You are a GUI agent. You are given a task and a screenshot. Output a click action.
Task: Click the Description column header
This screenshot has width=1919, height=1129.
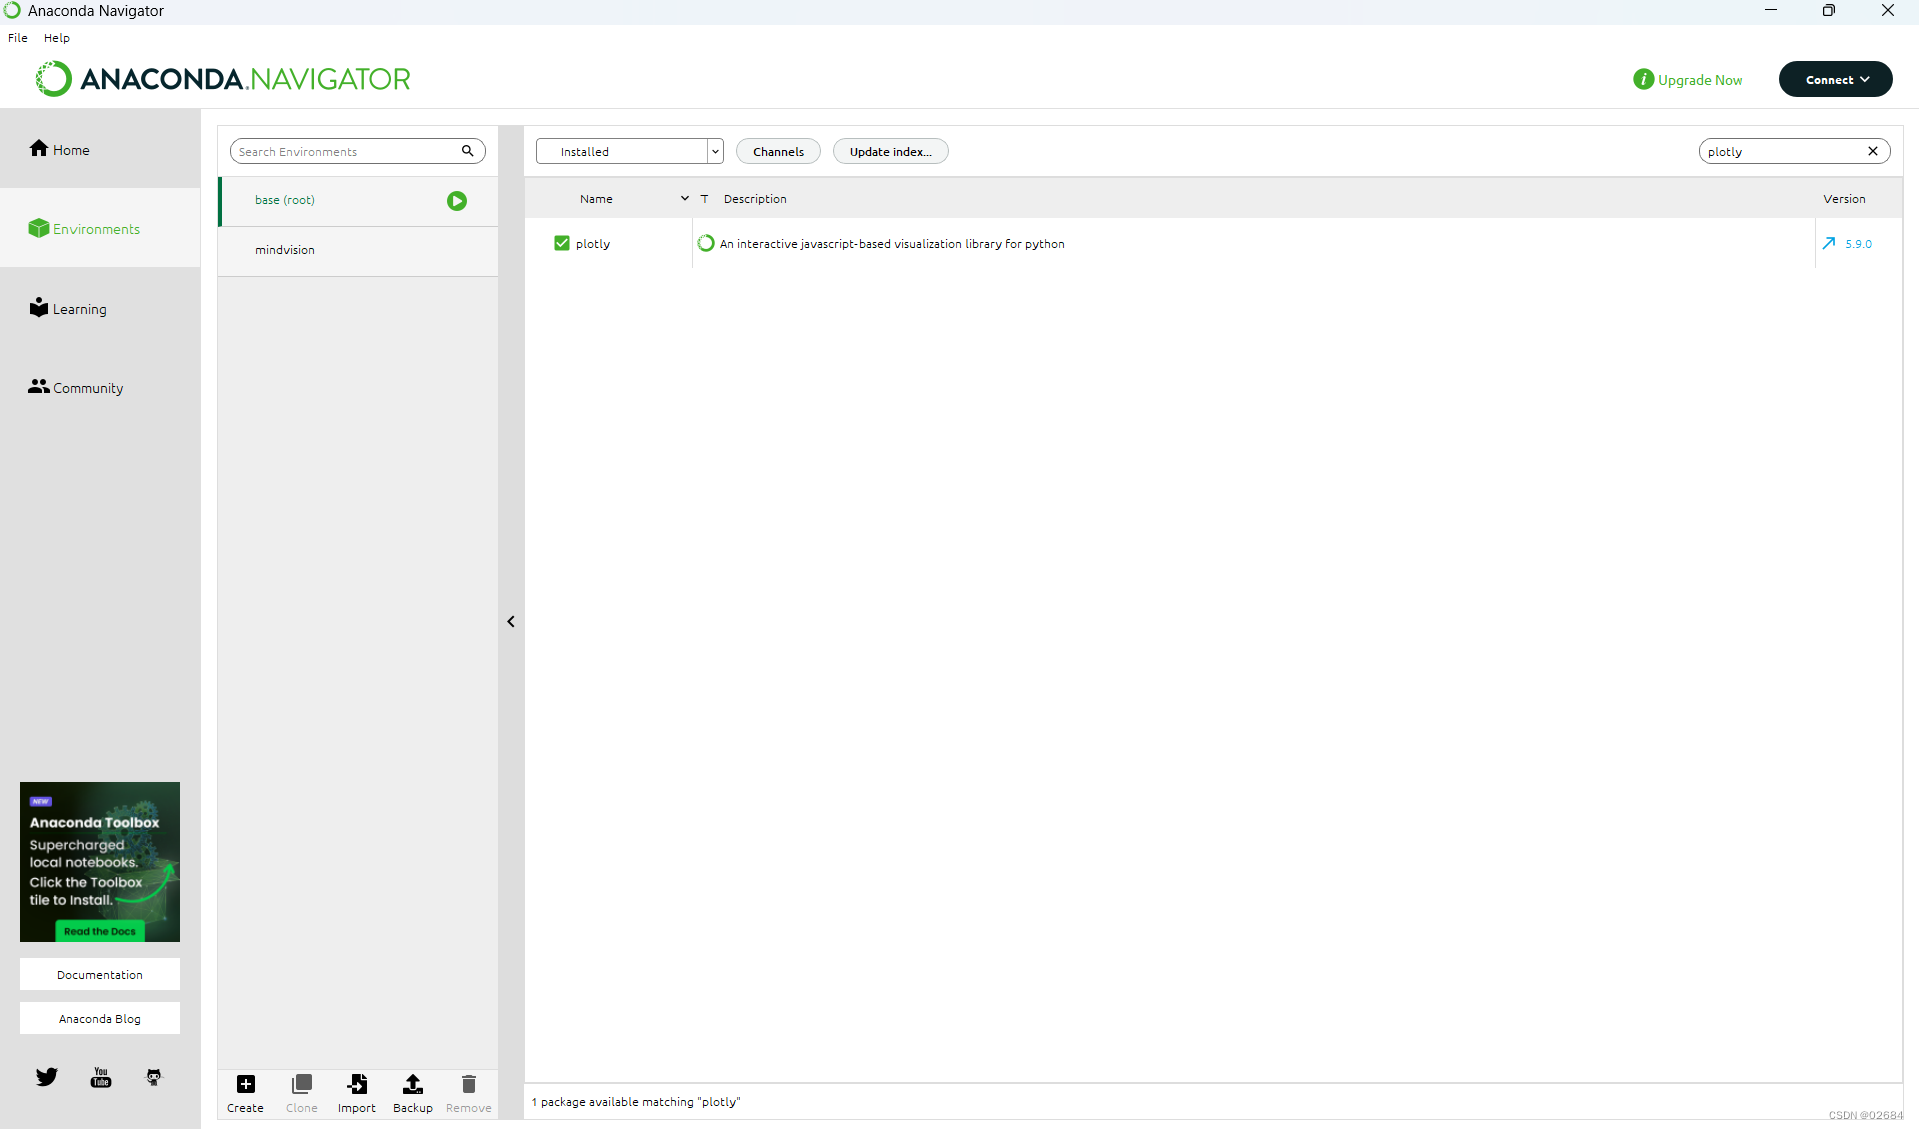pos(755,199)
